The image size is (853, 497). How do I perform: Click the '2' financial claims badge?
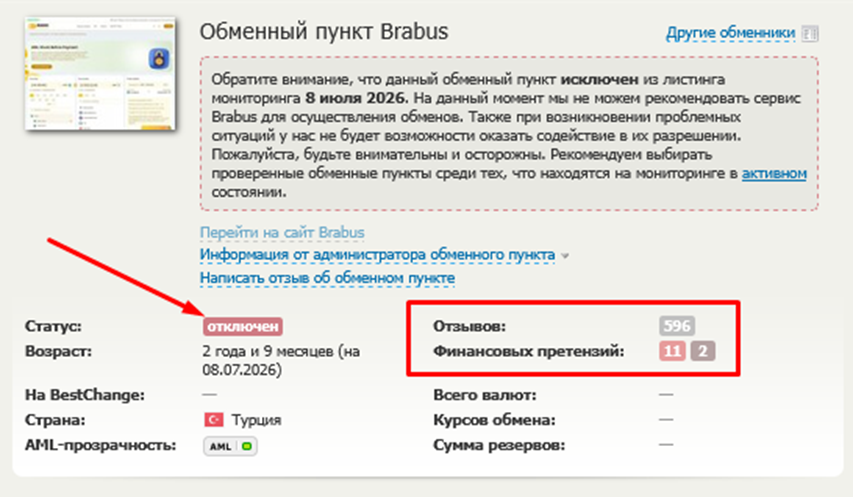click(x=703, y=351)
